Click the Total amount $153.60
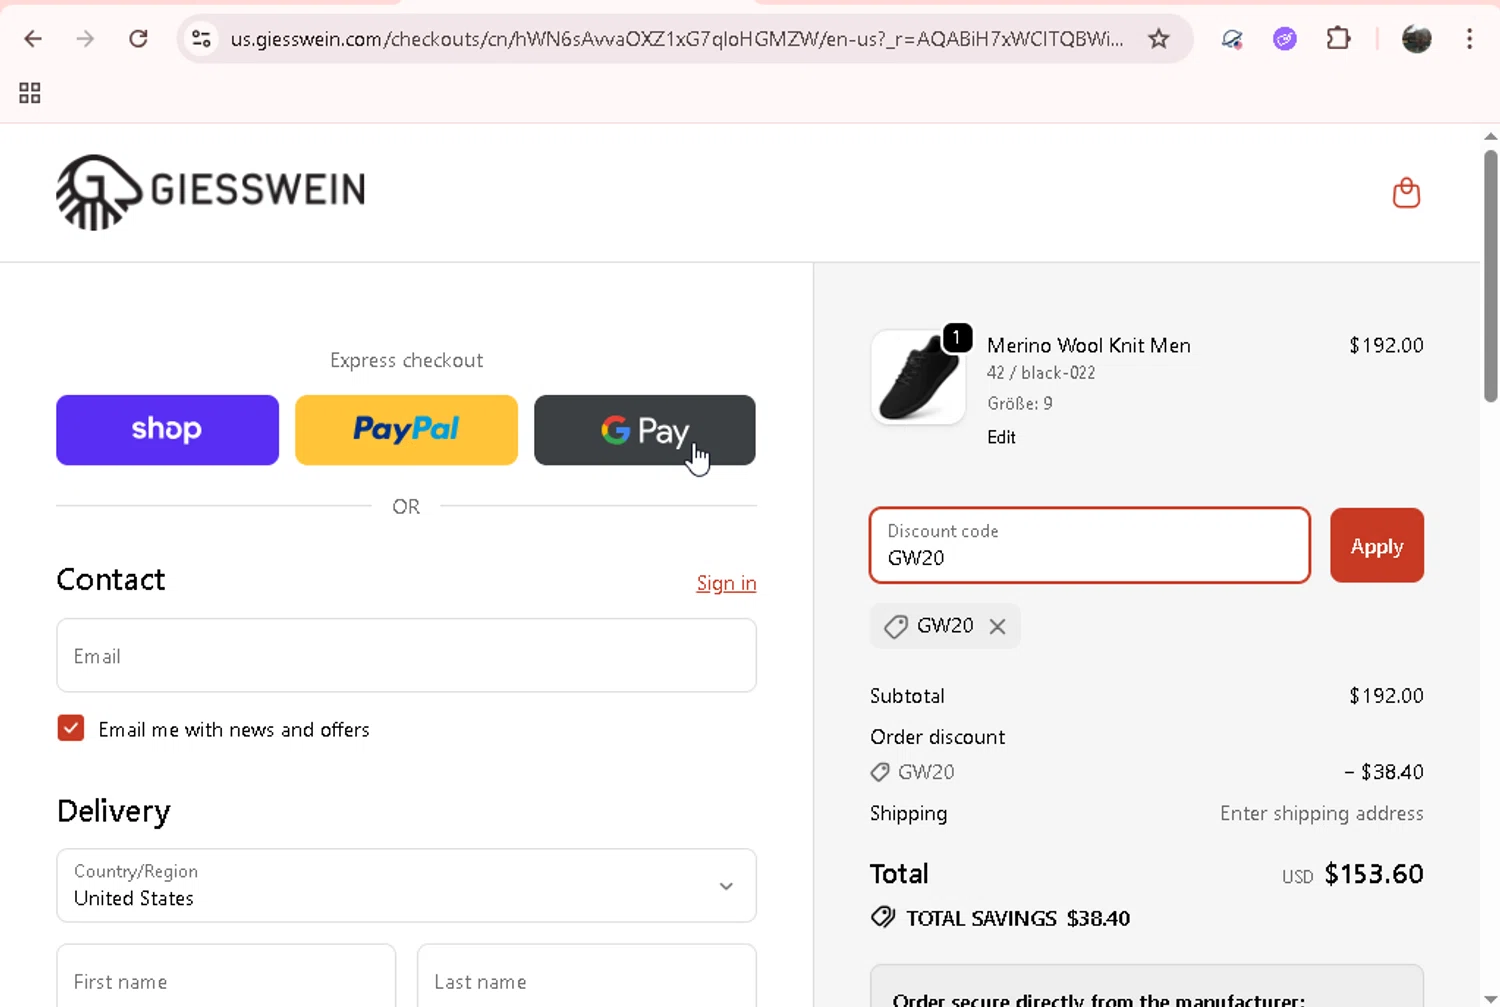 click(x=1373, y=874)
